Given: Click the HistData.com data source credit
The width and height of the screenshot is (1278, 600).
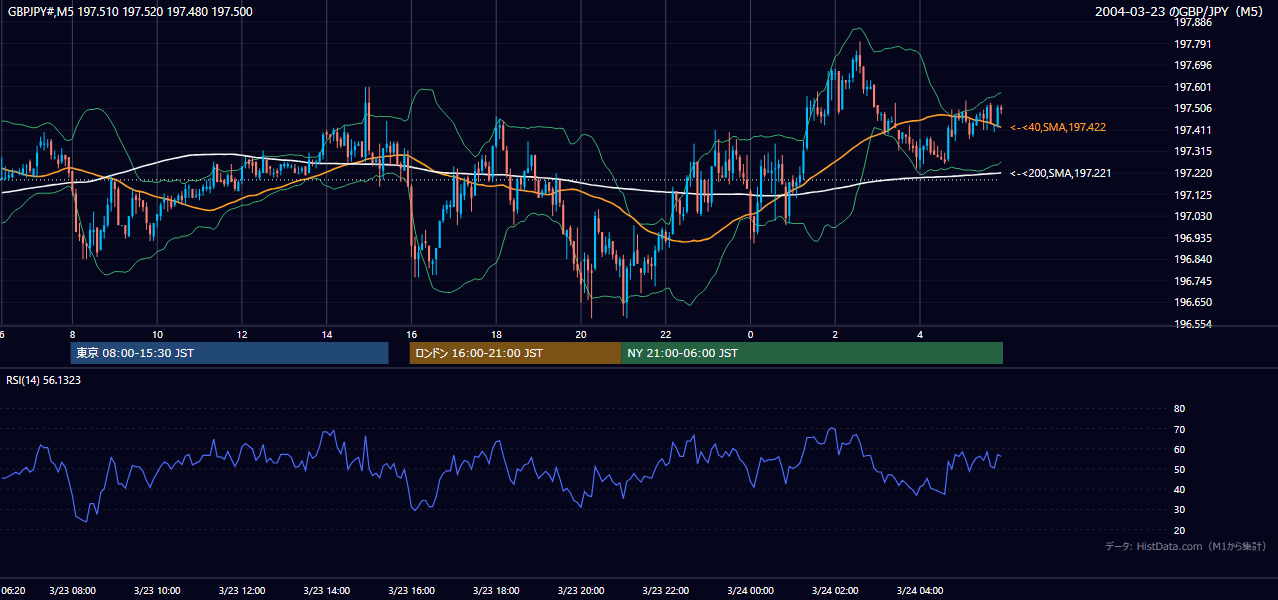Looking at the screenshot, I should pyautogui.click(x=1186, y=546).
